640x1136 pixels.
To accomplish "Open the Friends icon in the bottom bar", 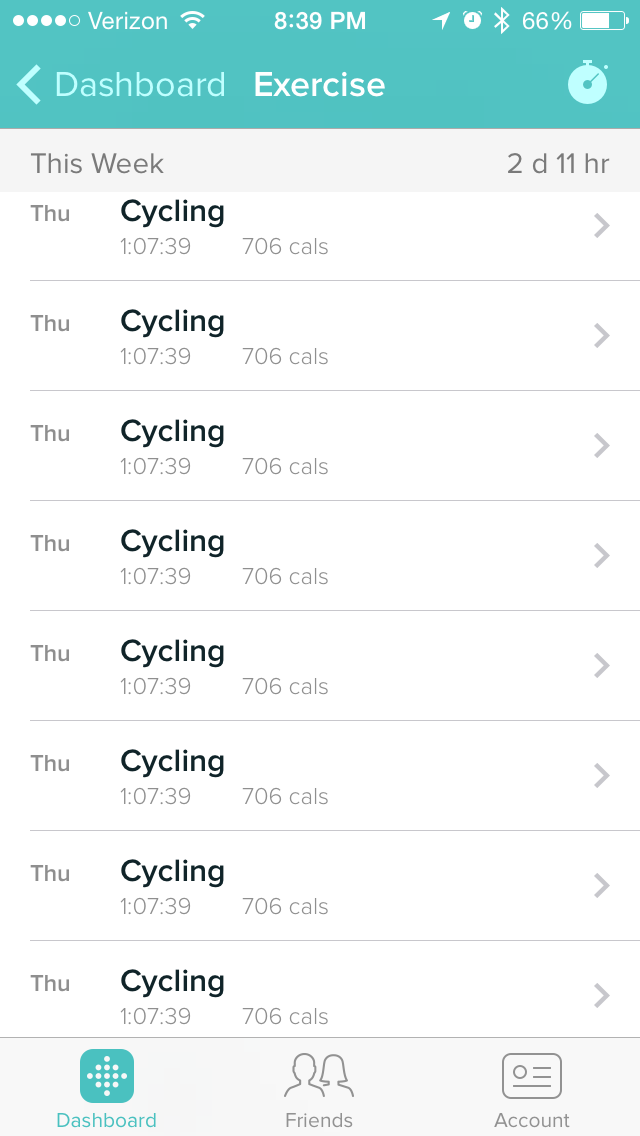I will [319, 1076].
